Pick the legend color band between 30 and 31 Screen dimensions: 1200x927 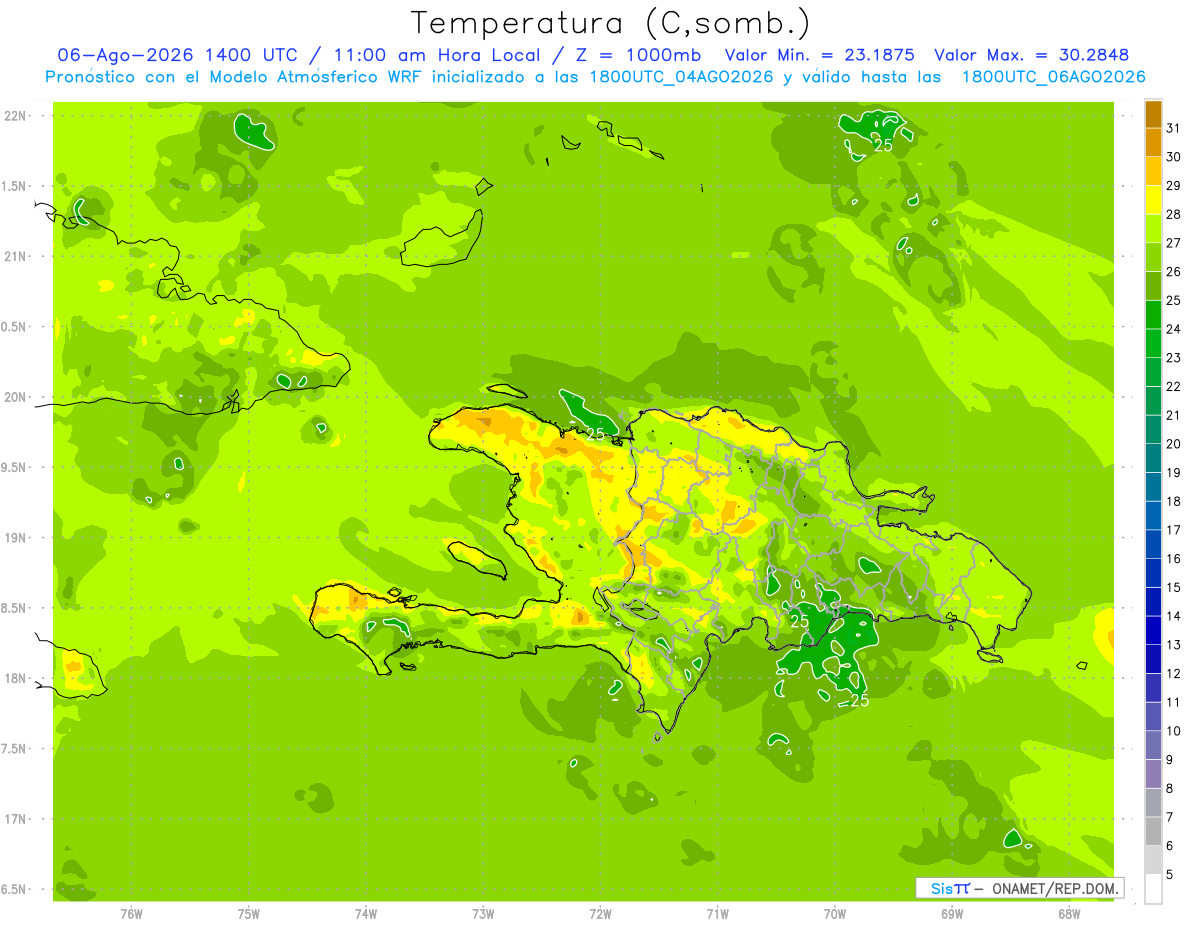1153,143
